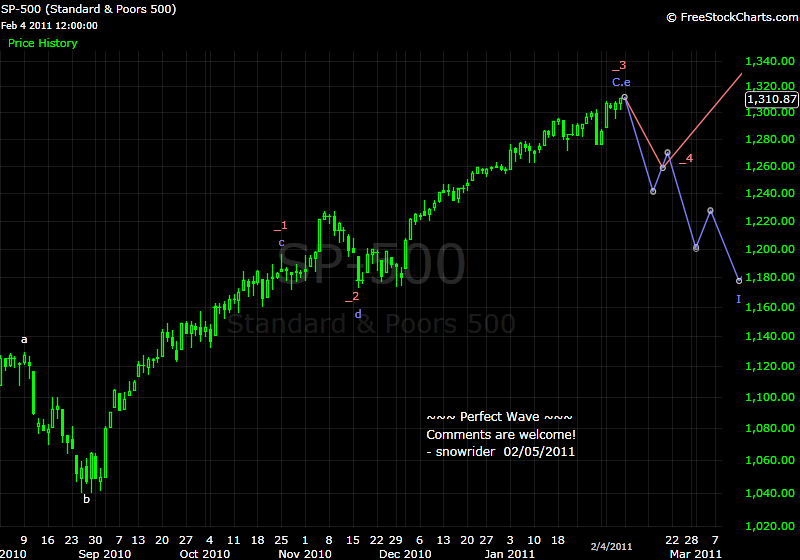800x560 pixels.
Task: Select the red _4 wave label
Action: tap(686, 159)
